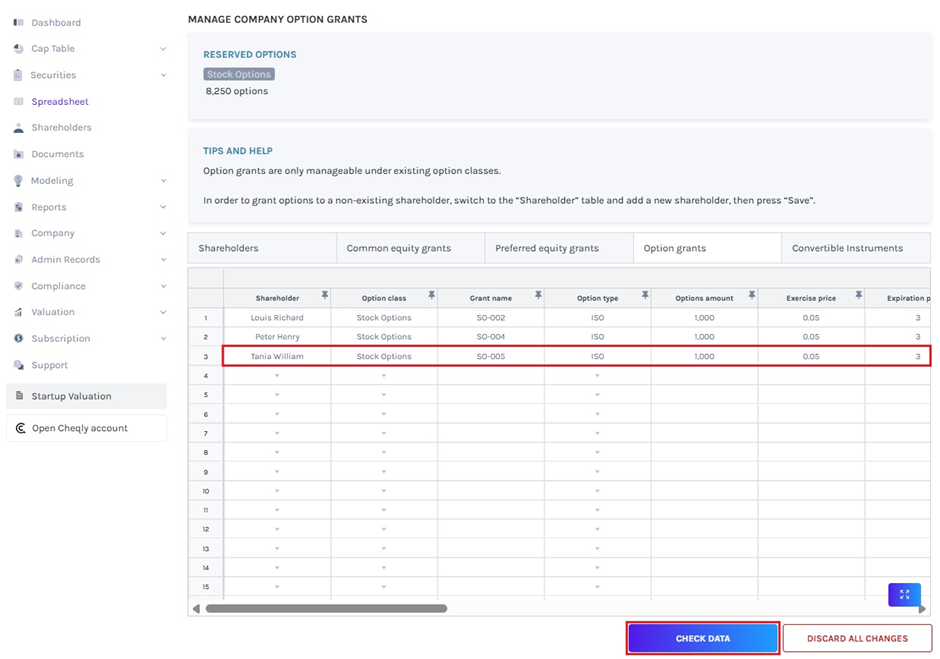Viewport: 940px width, 659px height.
Task: Pin the Option class column
Action: pos(431,295)
